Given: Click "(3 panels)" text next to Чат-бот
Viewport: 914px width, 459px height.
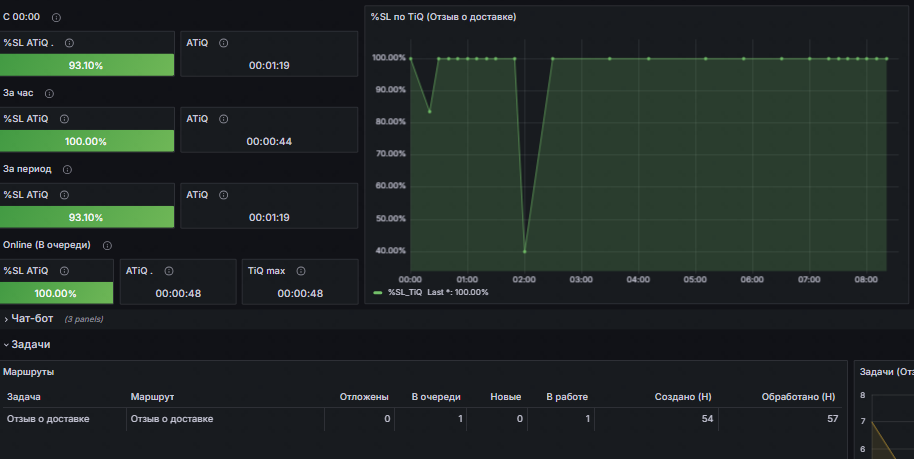Looking at the screenshot, I should pos(84,319).
